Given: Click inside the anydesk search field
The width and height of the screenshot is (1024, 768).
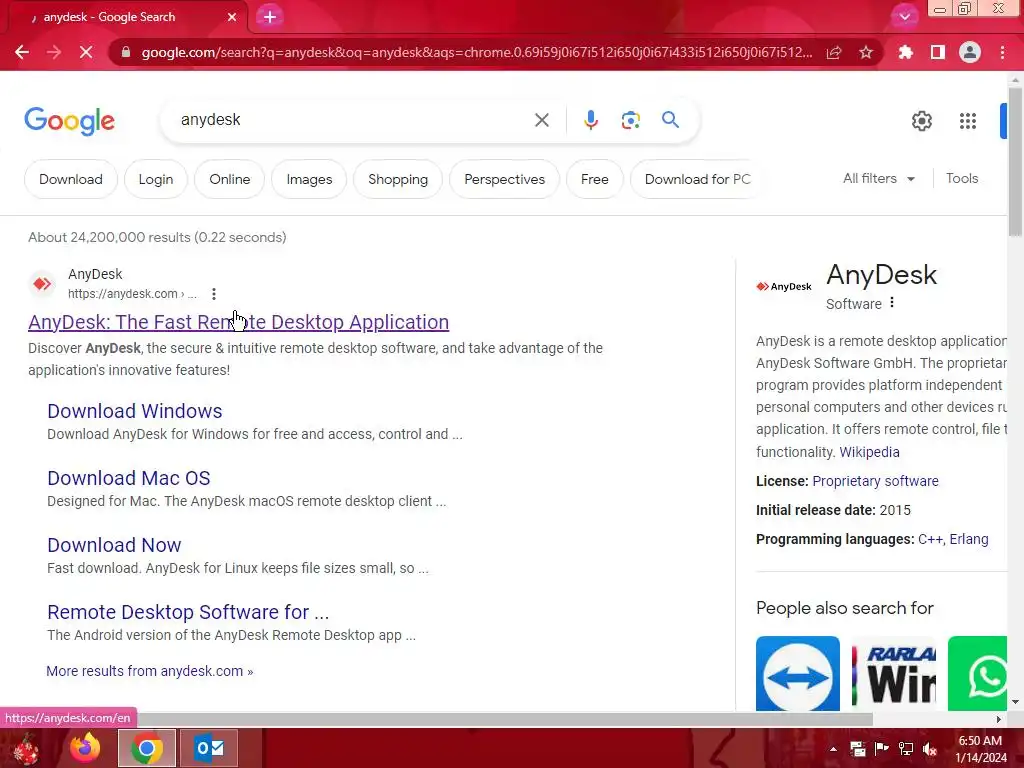Looking at the screenshot, I should tap(353, 120).
